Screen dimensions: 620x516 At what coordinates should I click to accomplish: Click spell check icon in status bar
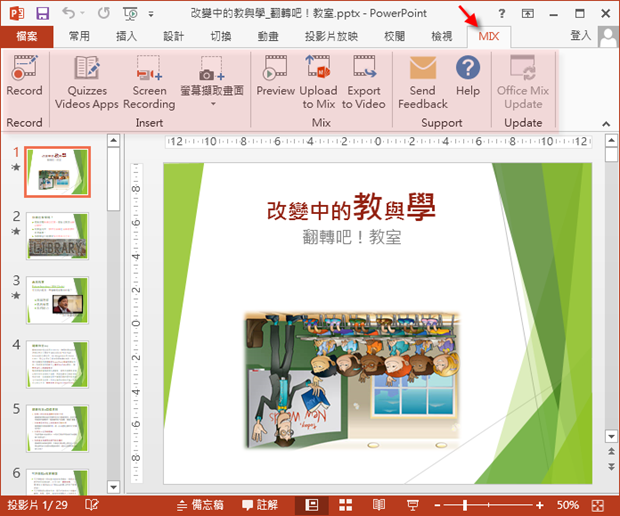click(92, 505)
